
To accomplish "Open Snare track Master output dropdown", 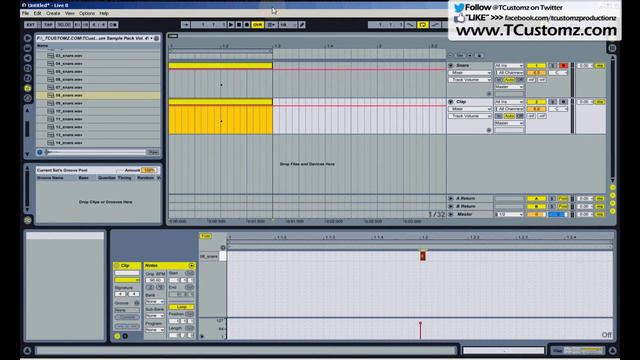I will pyautogui.click(x=509, y=87).
